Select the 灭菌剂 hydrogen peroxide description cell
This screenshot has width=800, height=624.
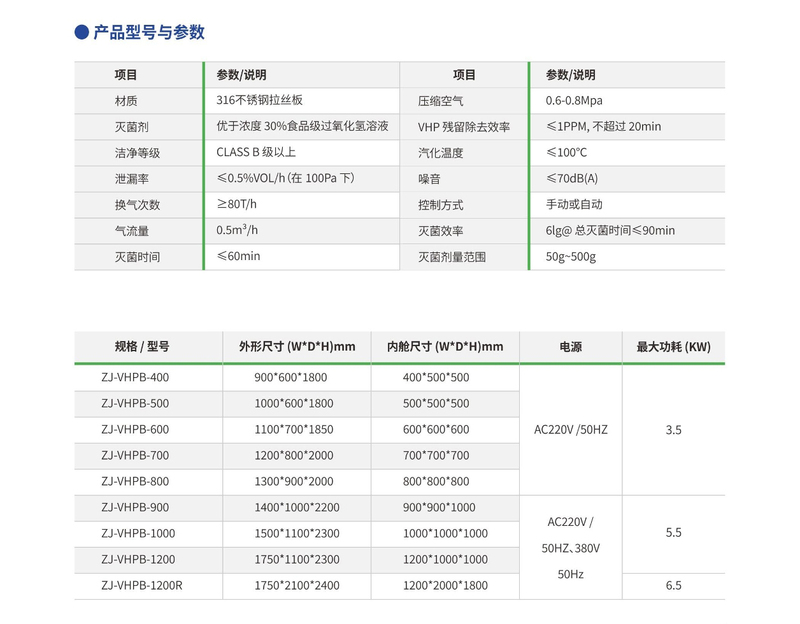[301, 126]
